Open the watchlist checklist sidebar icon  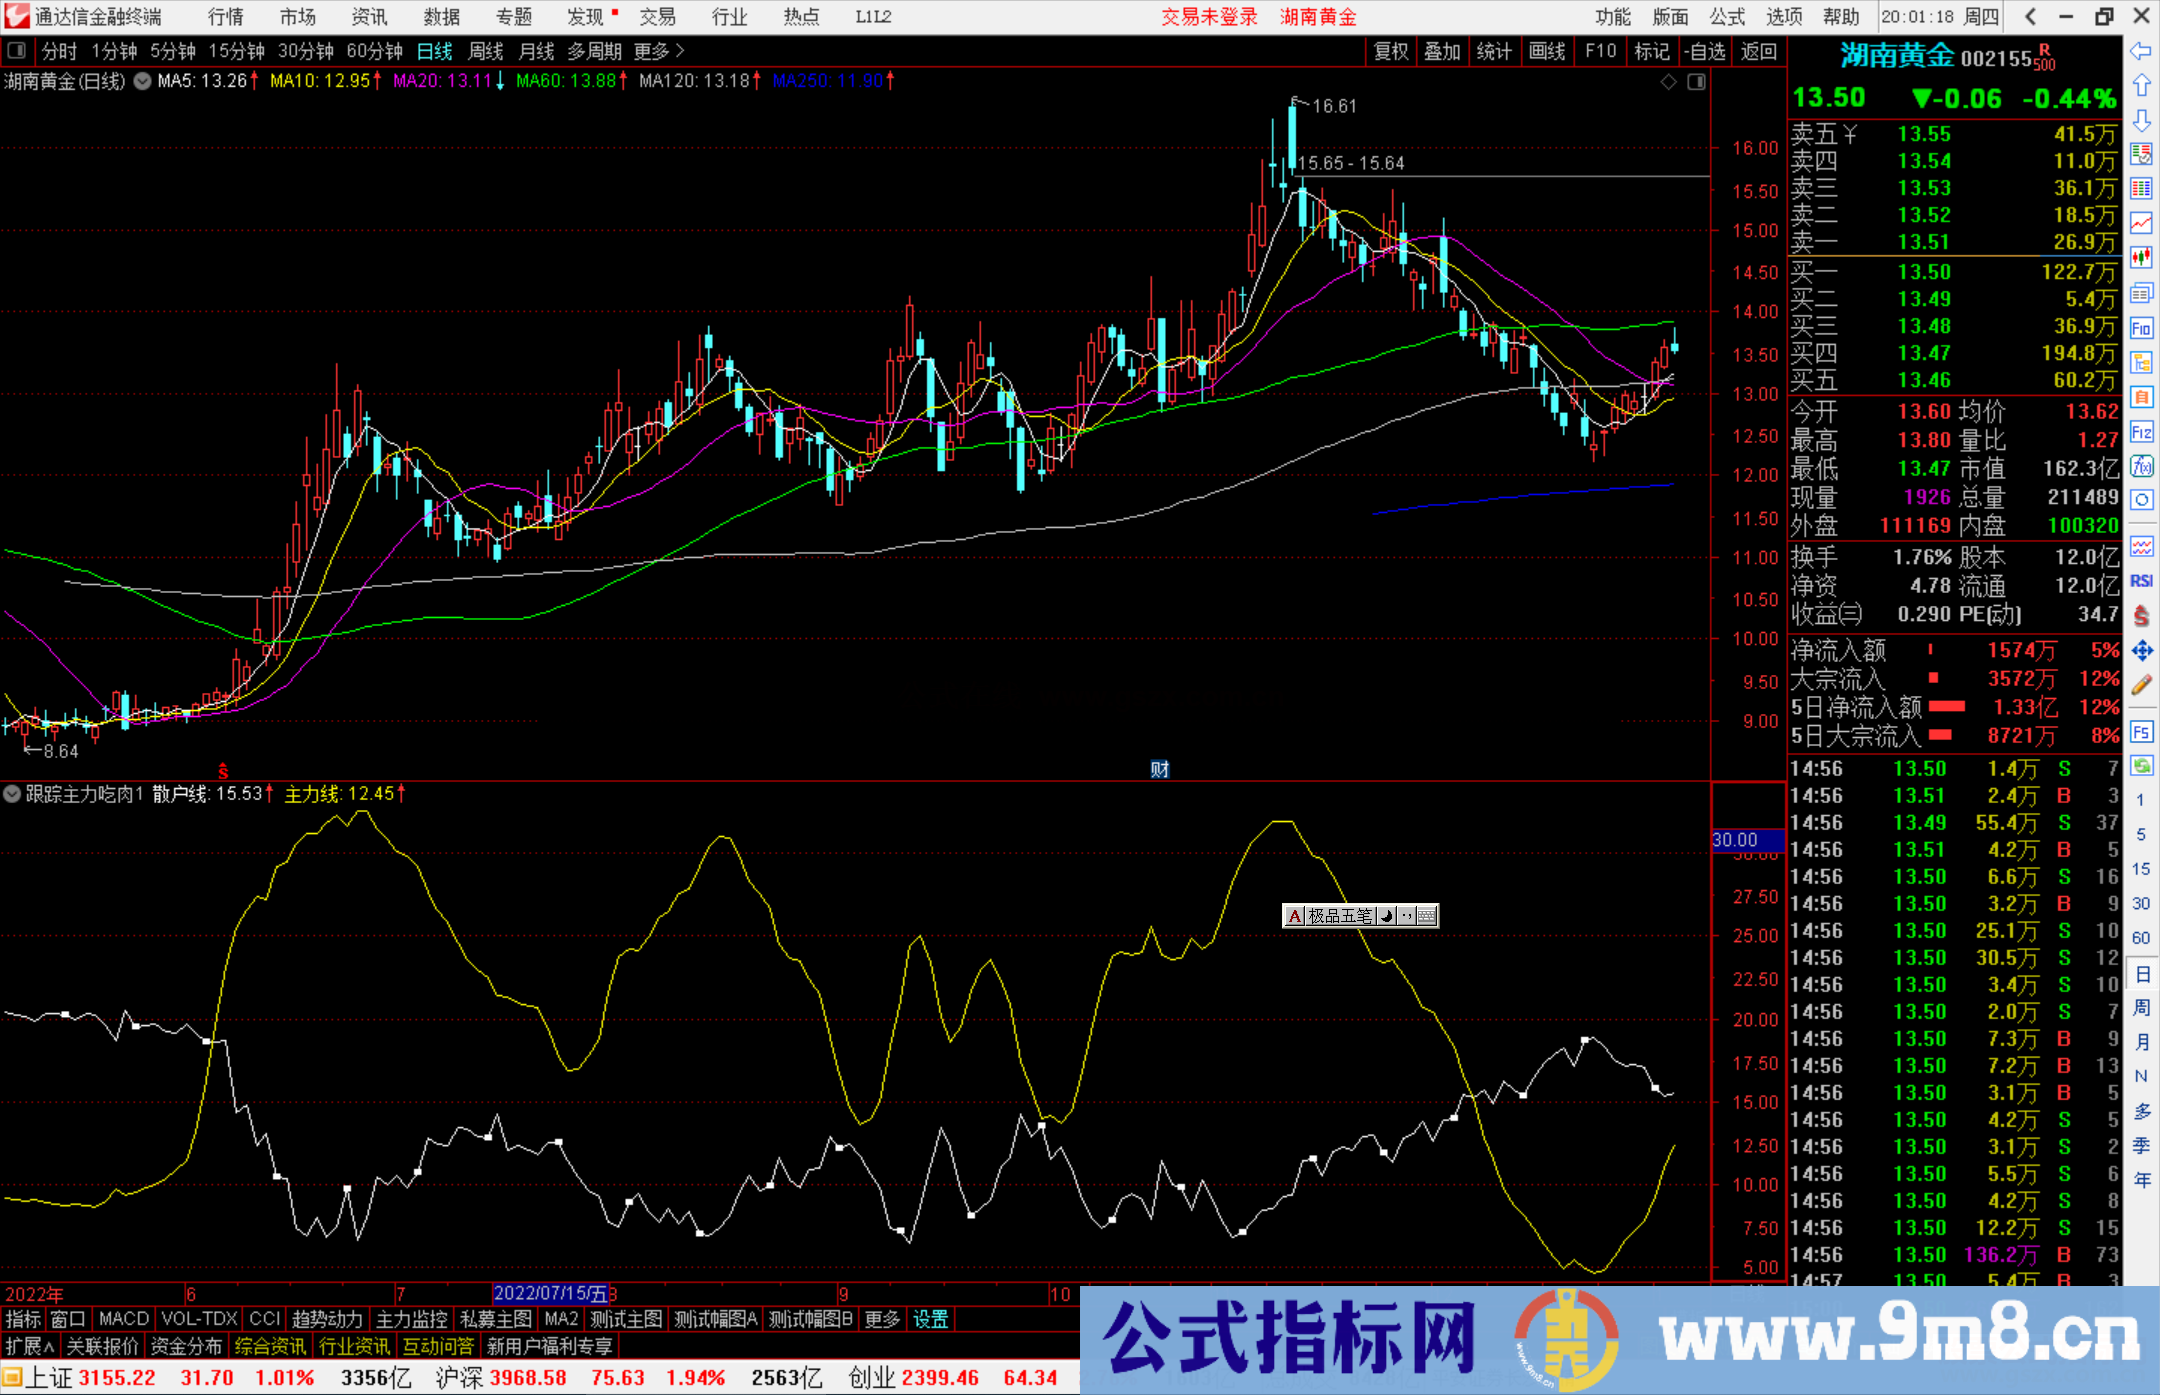[2141, 154]
